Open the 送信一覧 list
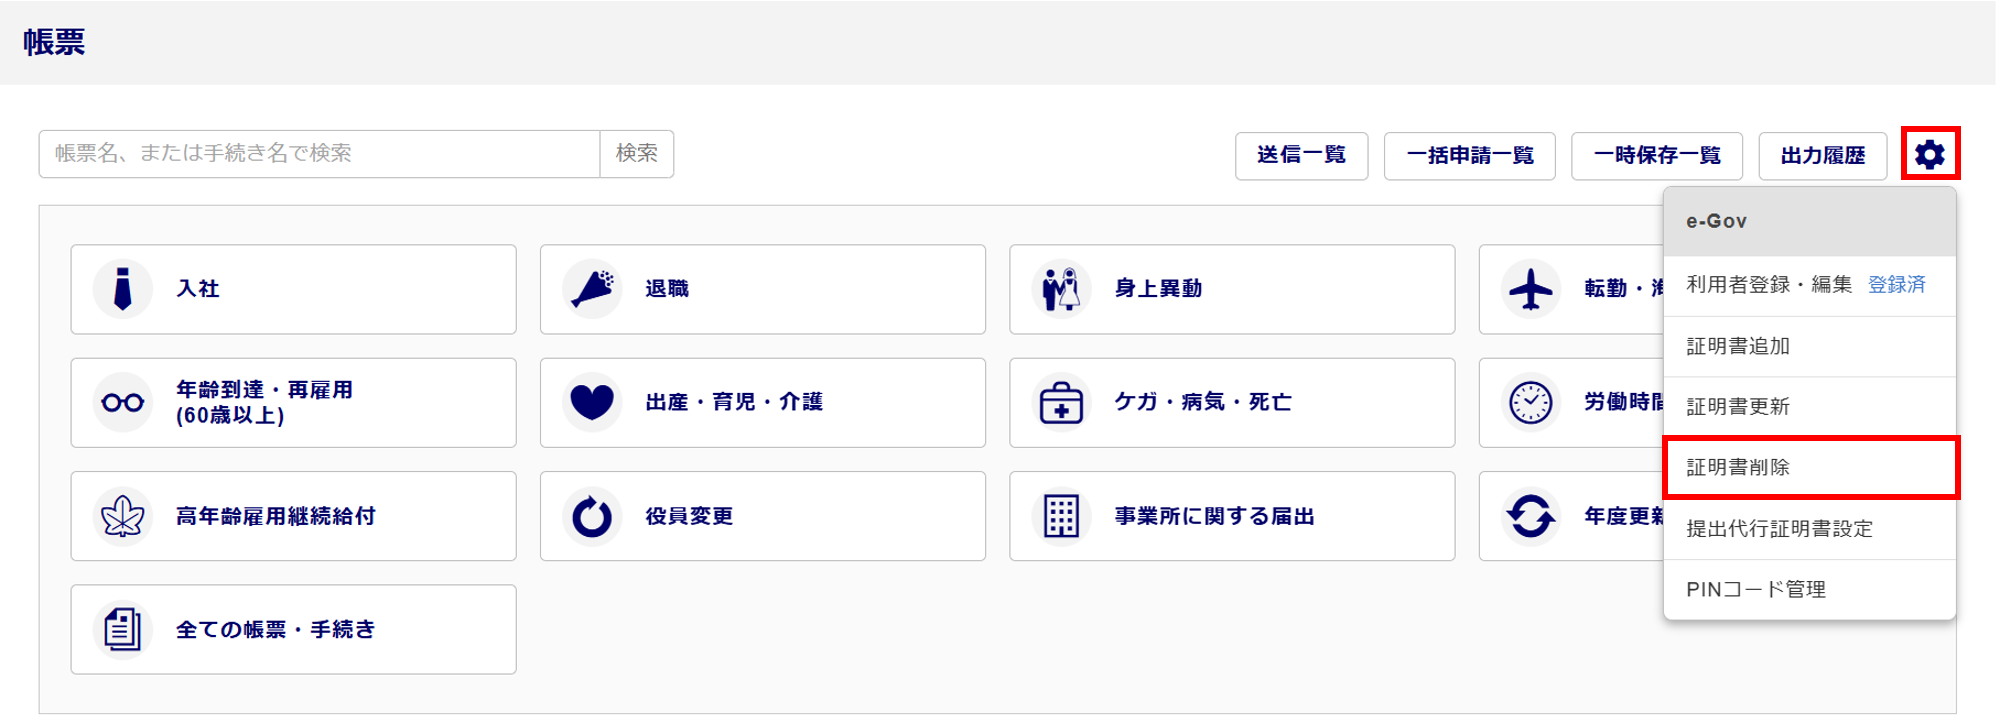 point(1301,155)
